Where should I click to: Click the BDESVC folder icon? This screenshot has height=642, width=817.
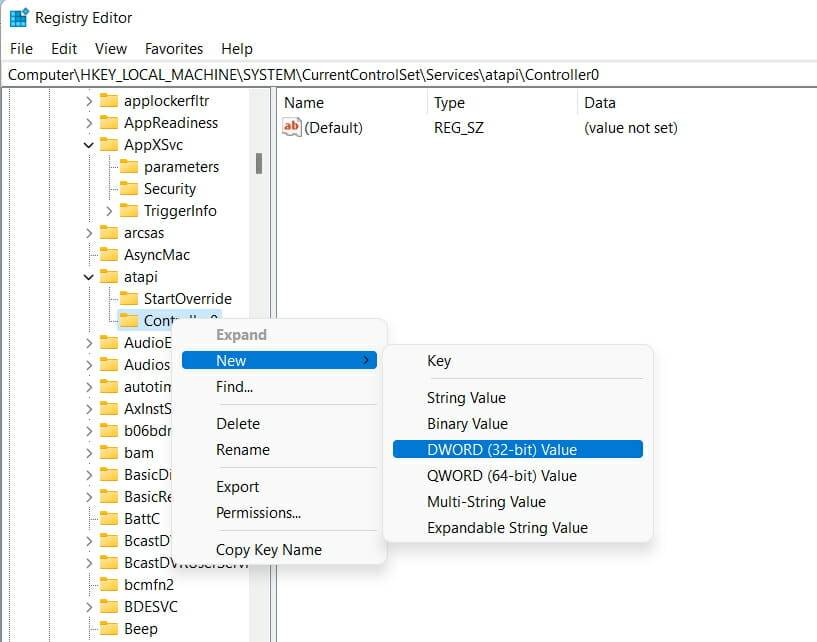pyautogui.click(x=112, y=606)
